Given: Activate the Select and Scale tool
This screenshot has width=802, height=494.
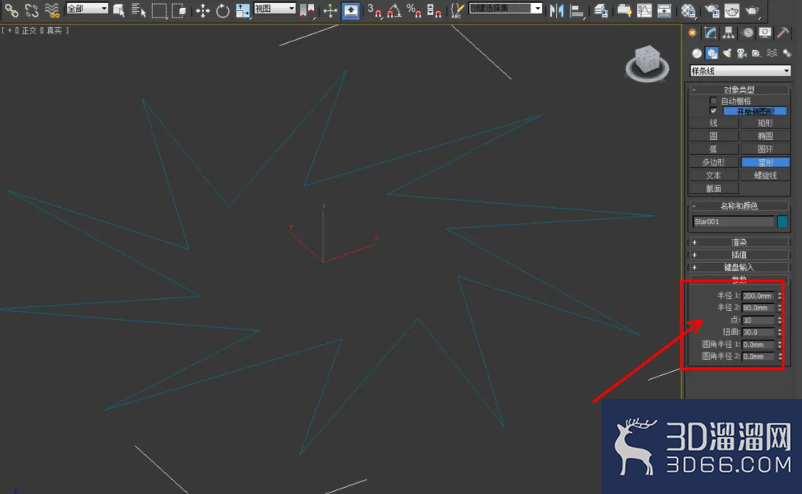Looking at the screenshot, I should click(x=242, y=10).
